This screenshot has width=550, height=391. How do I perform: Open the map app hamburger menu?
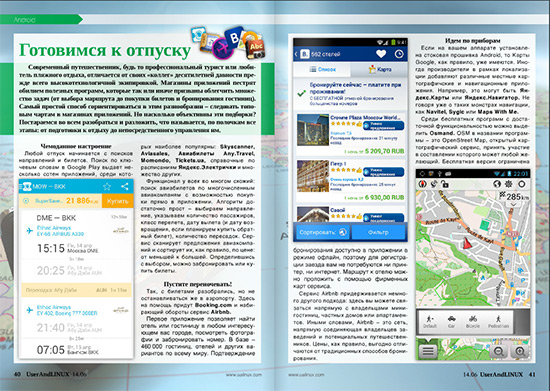pos(428,351)
